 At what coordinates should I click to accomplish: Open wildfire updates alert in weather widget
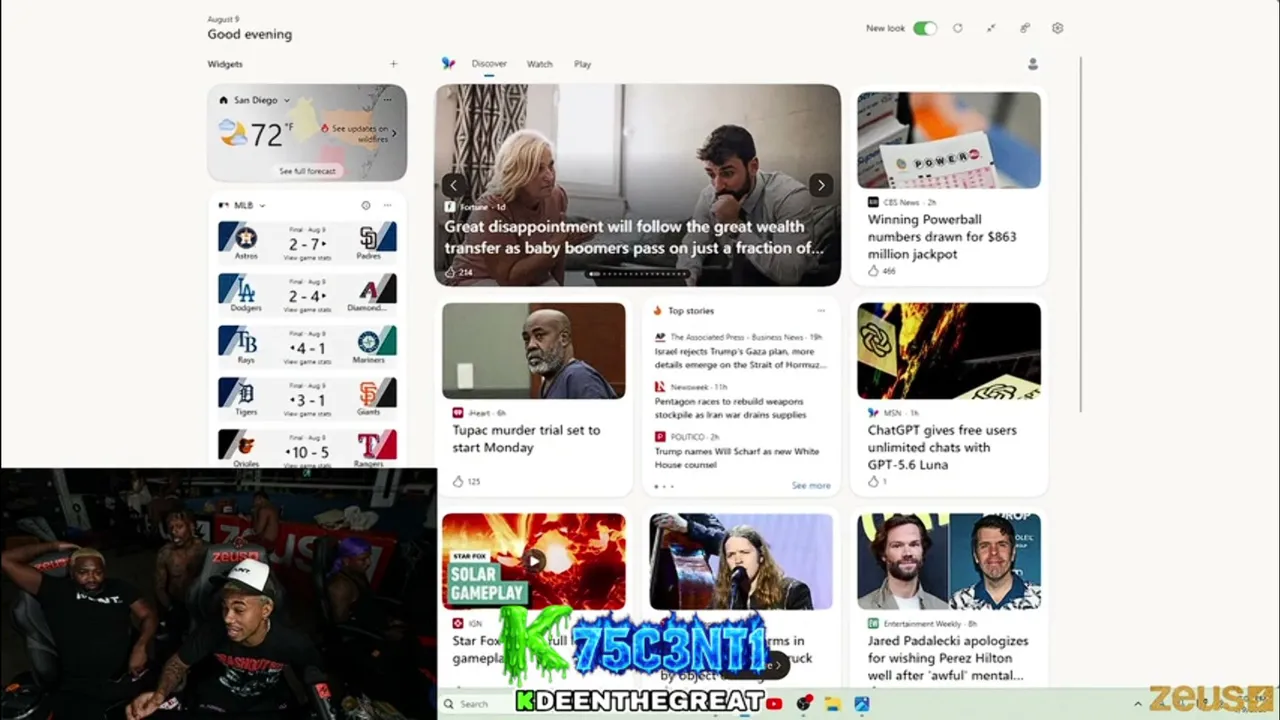click(358, 133)
